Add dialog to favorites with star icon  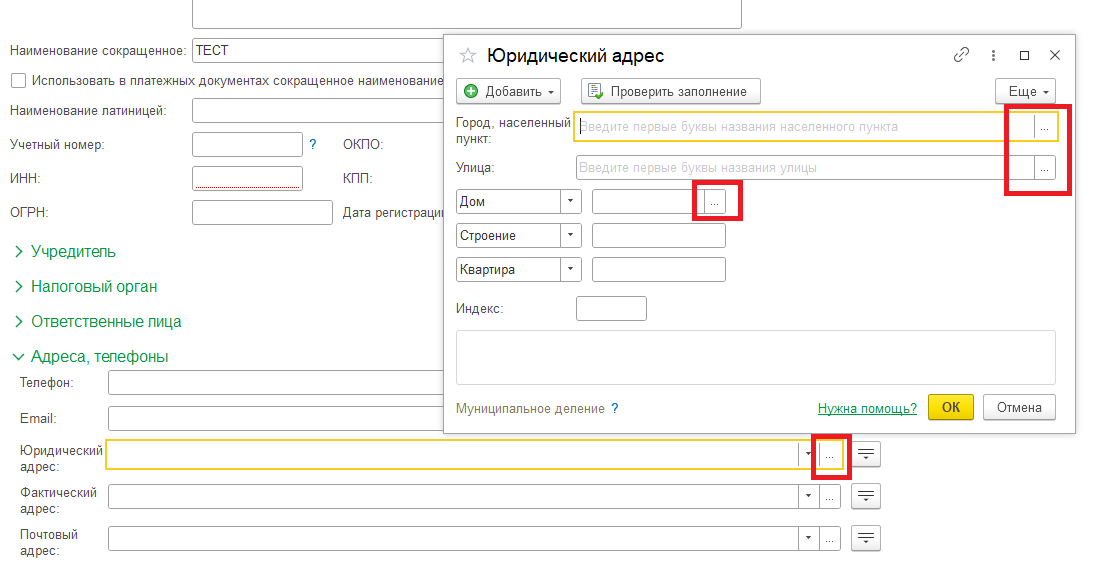(x=468, y=55)
